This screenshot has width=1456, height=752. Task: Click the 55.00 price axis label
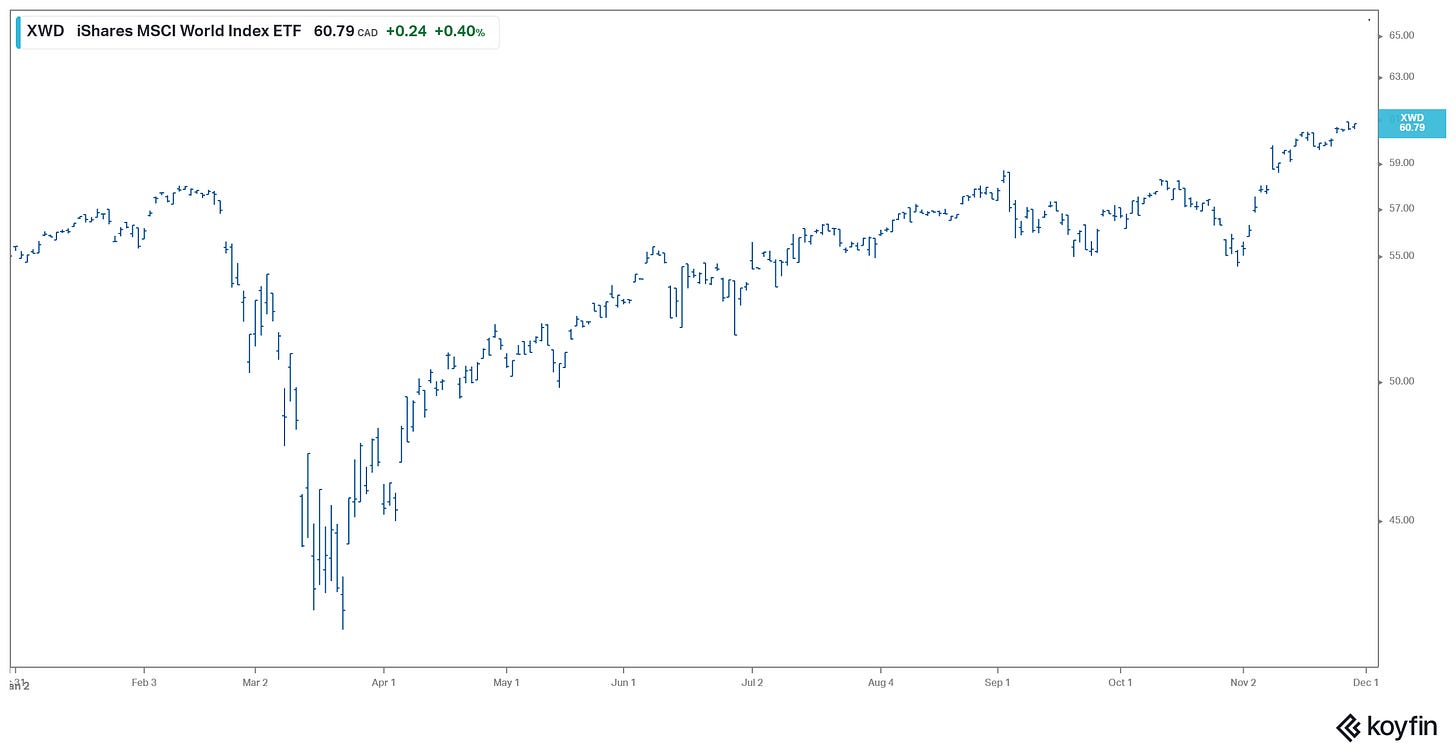coord(1401,256)
